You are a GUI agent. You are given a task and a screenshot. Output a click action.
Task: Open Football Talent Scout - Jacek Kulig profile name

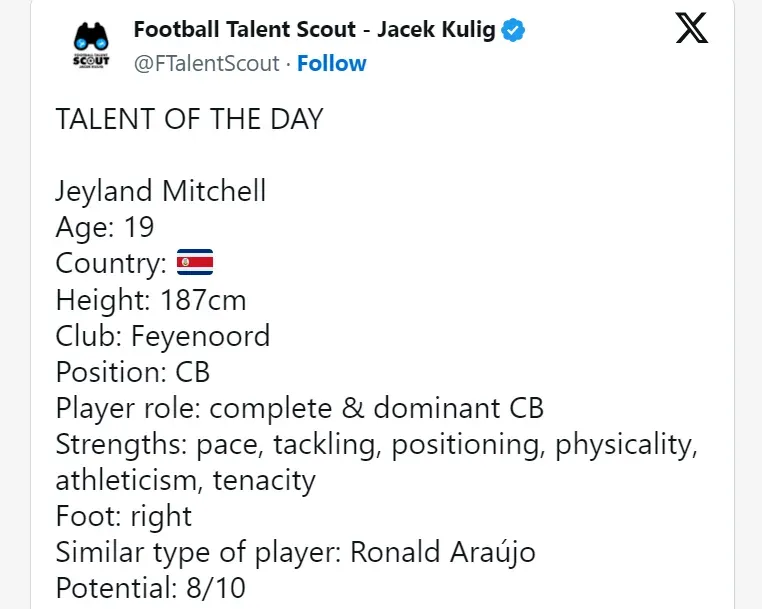click(314, 30)
